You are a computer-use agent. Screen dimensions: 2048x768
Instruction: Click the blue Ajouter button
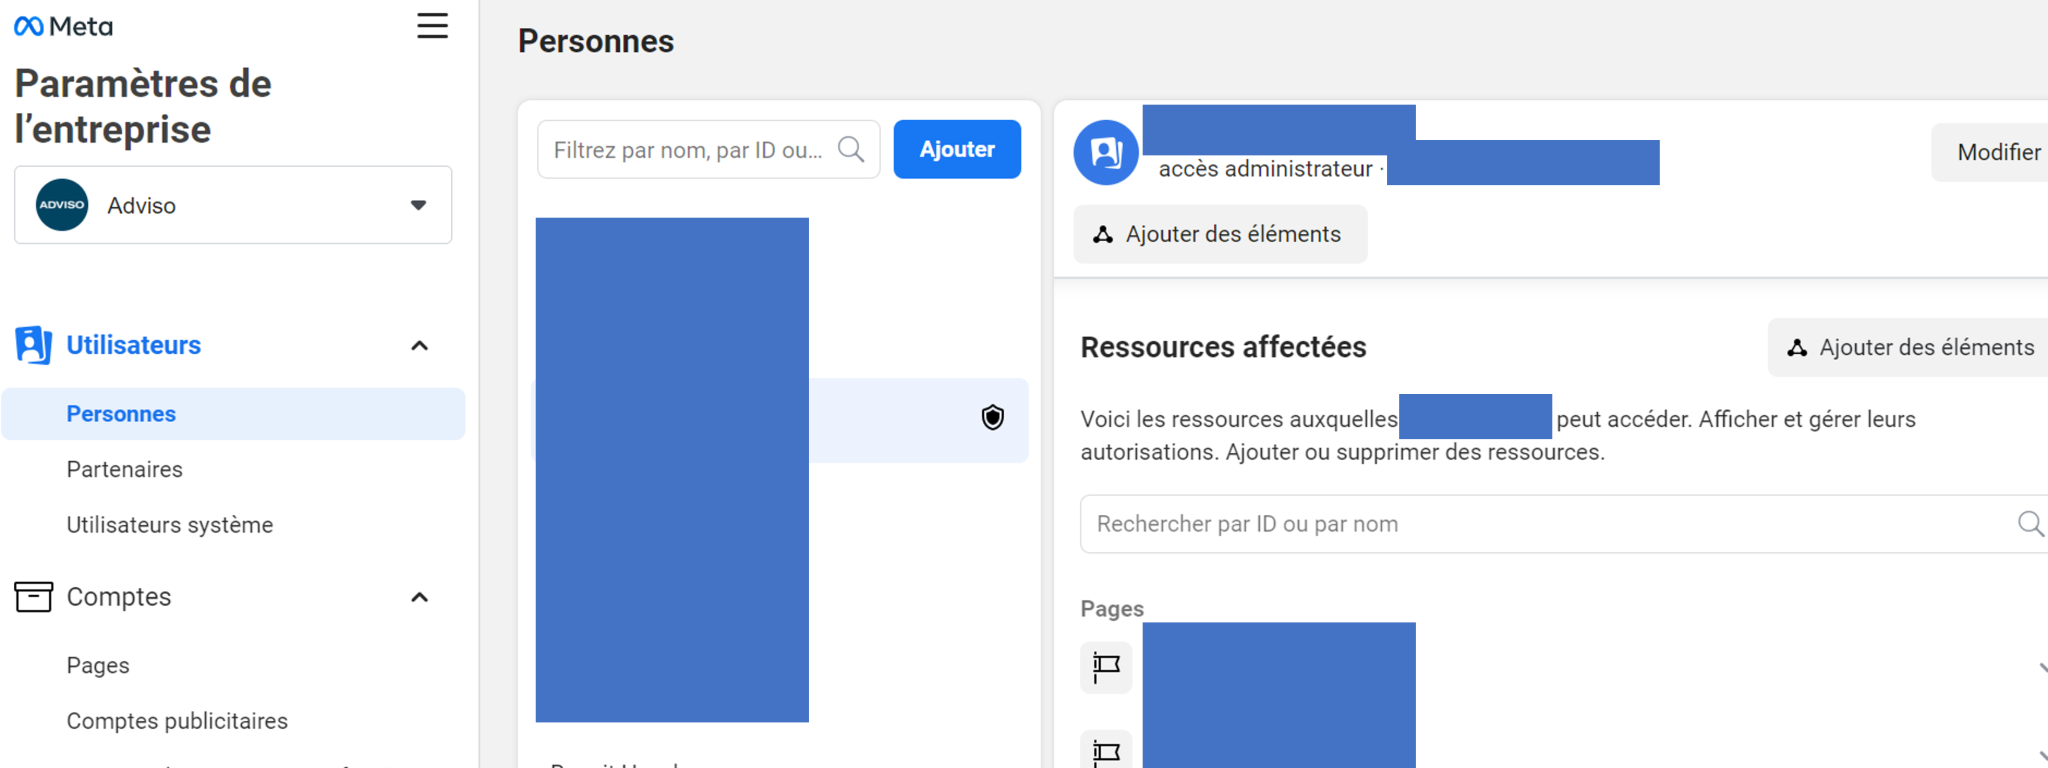pos(957,150)
